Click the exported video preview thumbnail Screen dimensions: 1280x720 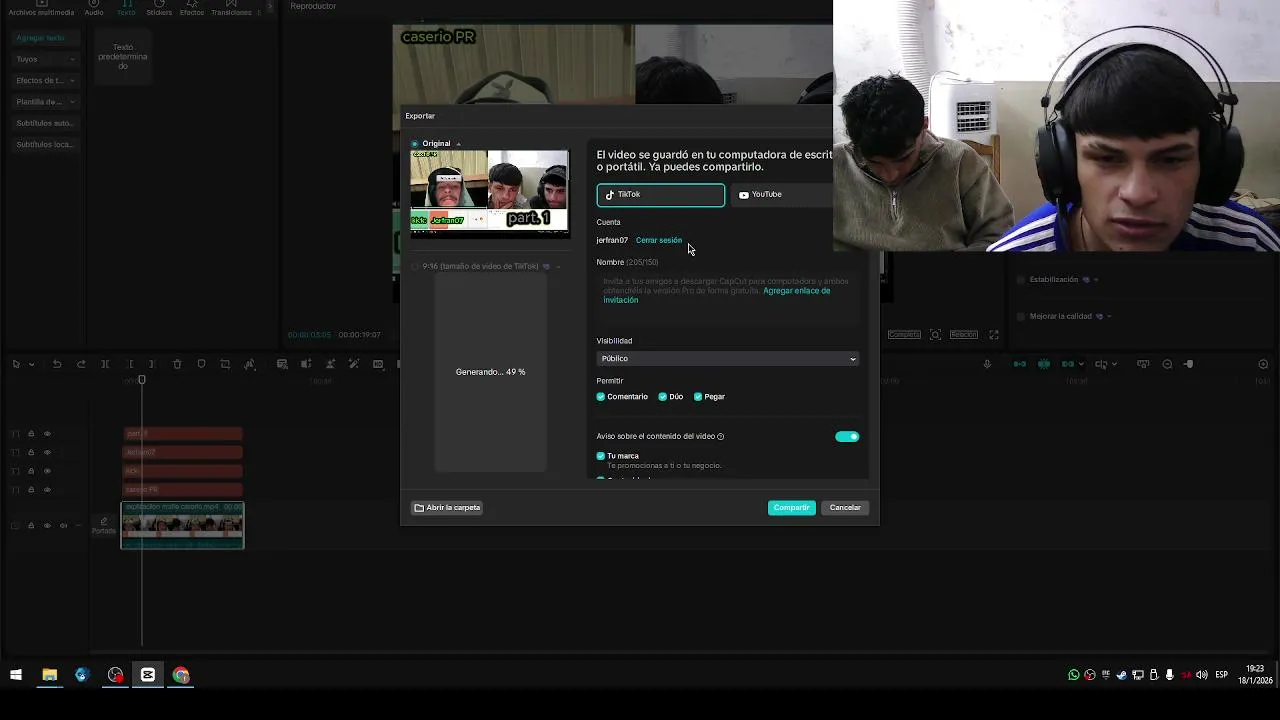pos(490,194)
